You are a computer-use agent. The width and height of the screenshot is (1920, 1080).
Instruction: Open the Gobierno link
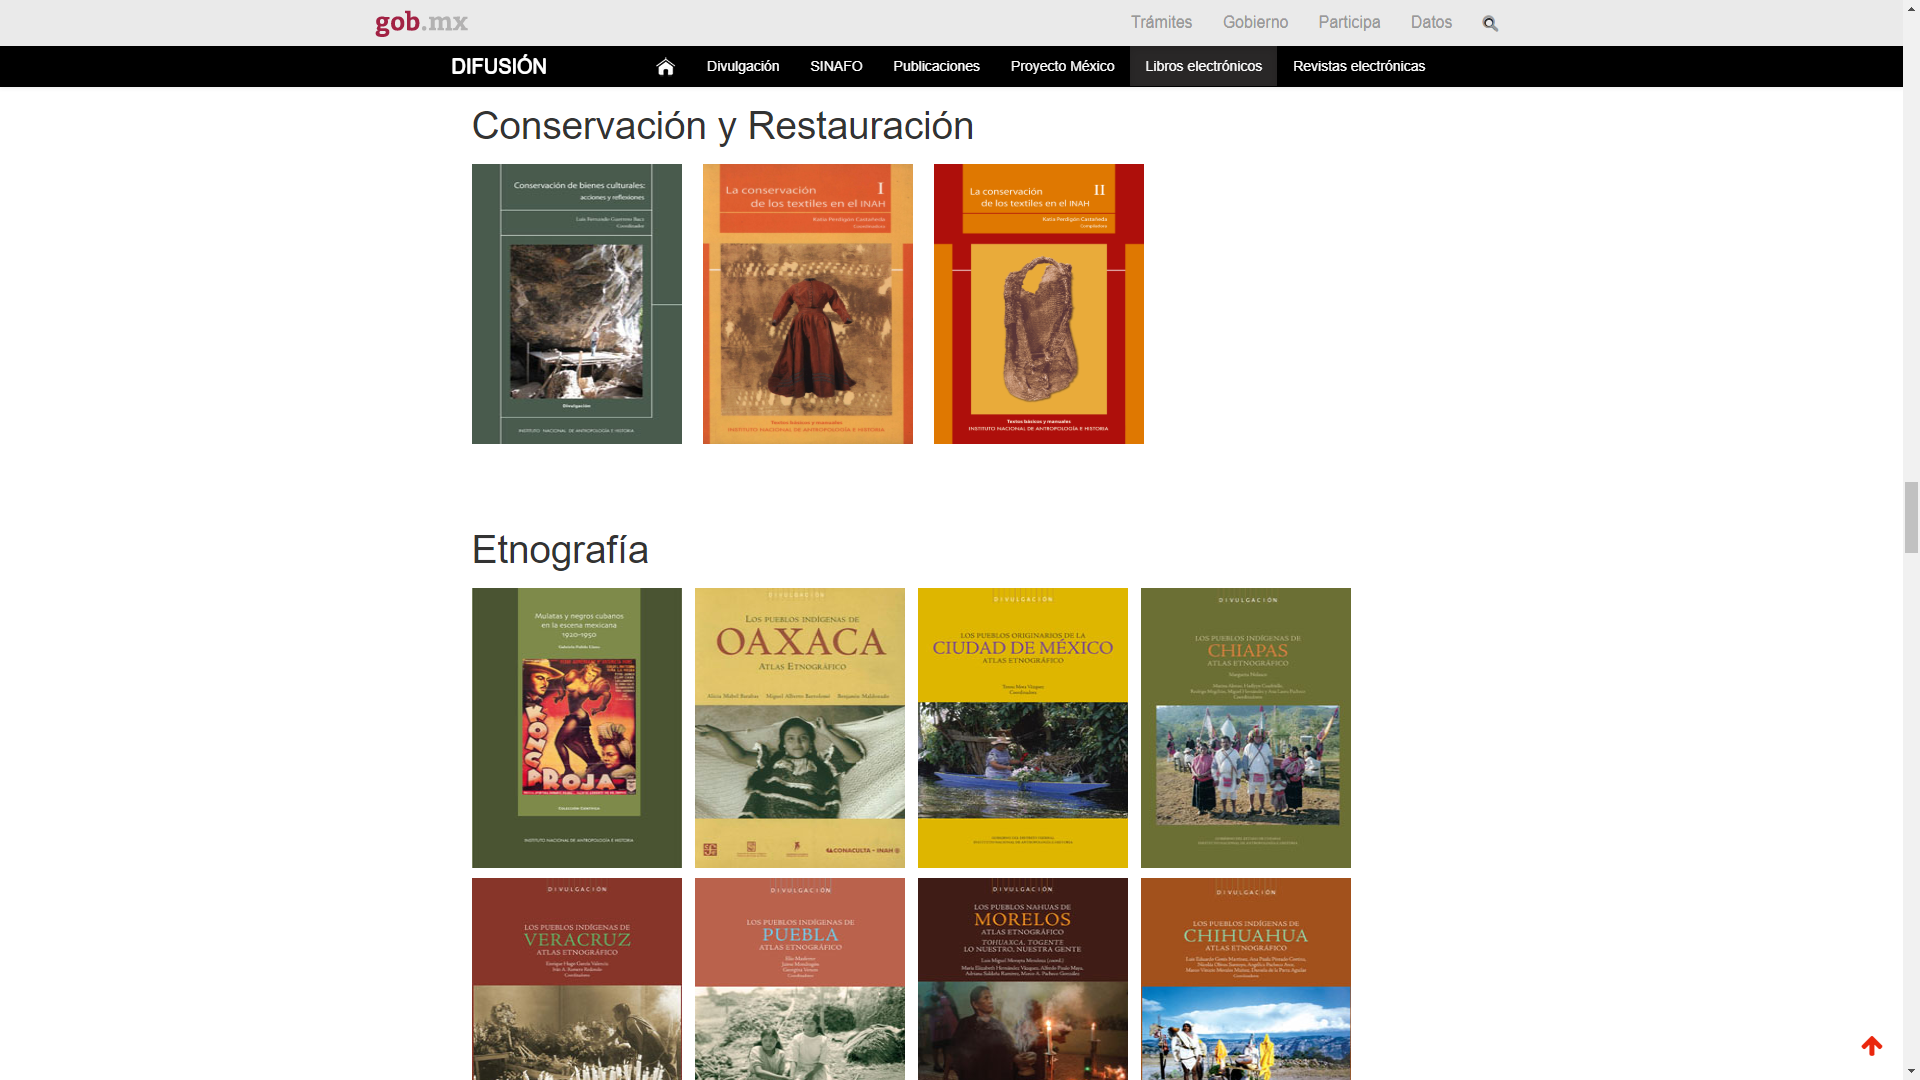pos(1255,23)
